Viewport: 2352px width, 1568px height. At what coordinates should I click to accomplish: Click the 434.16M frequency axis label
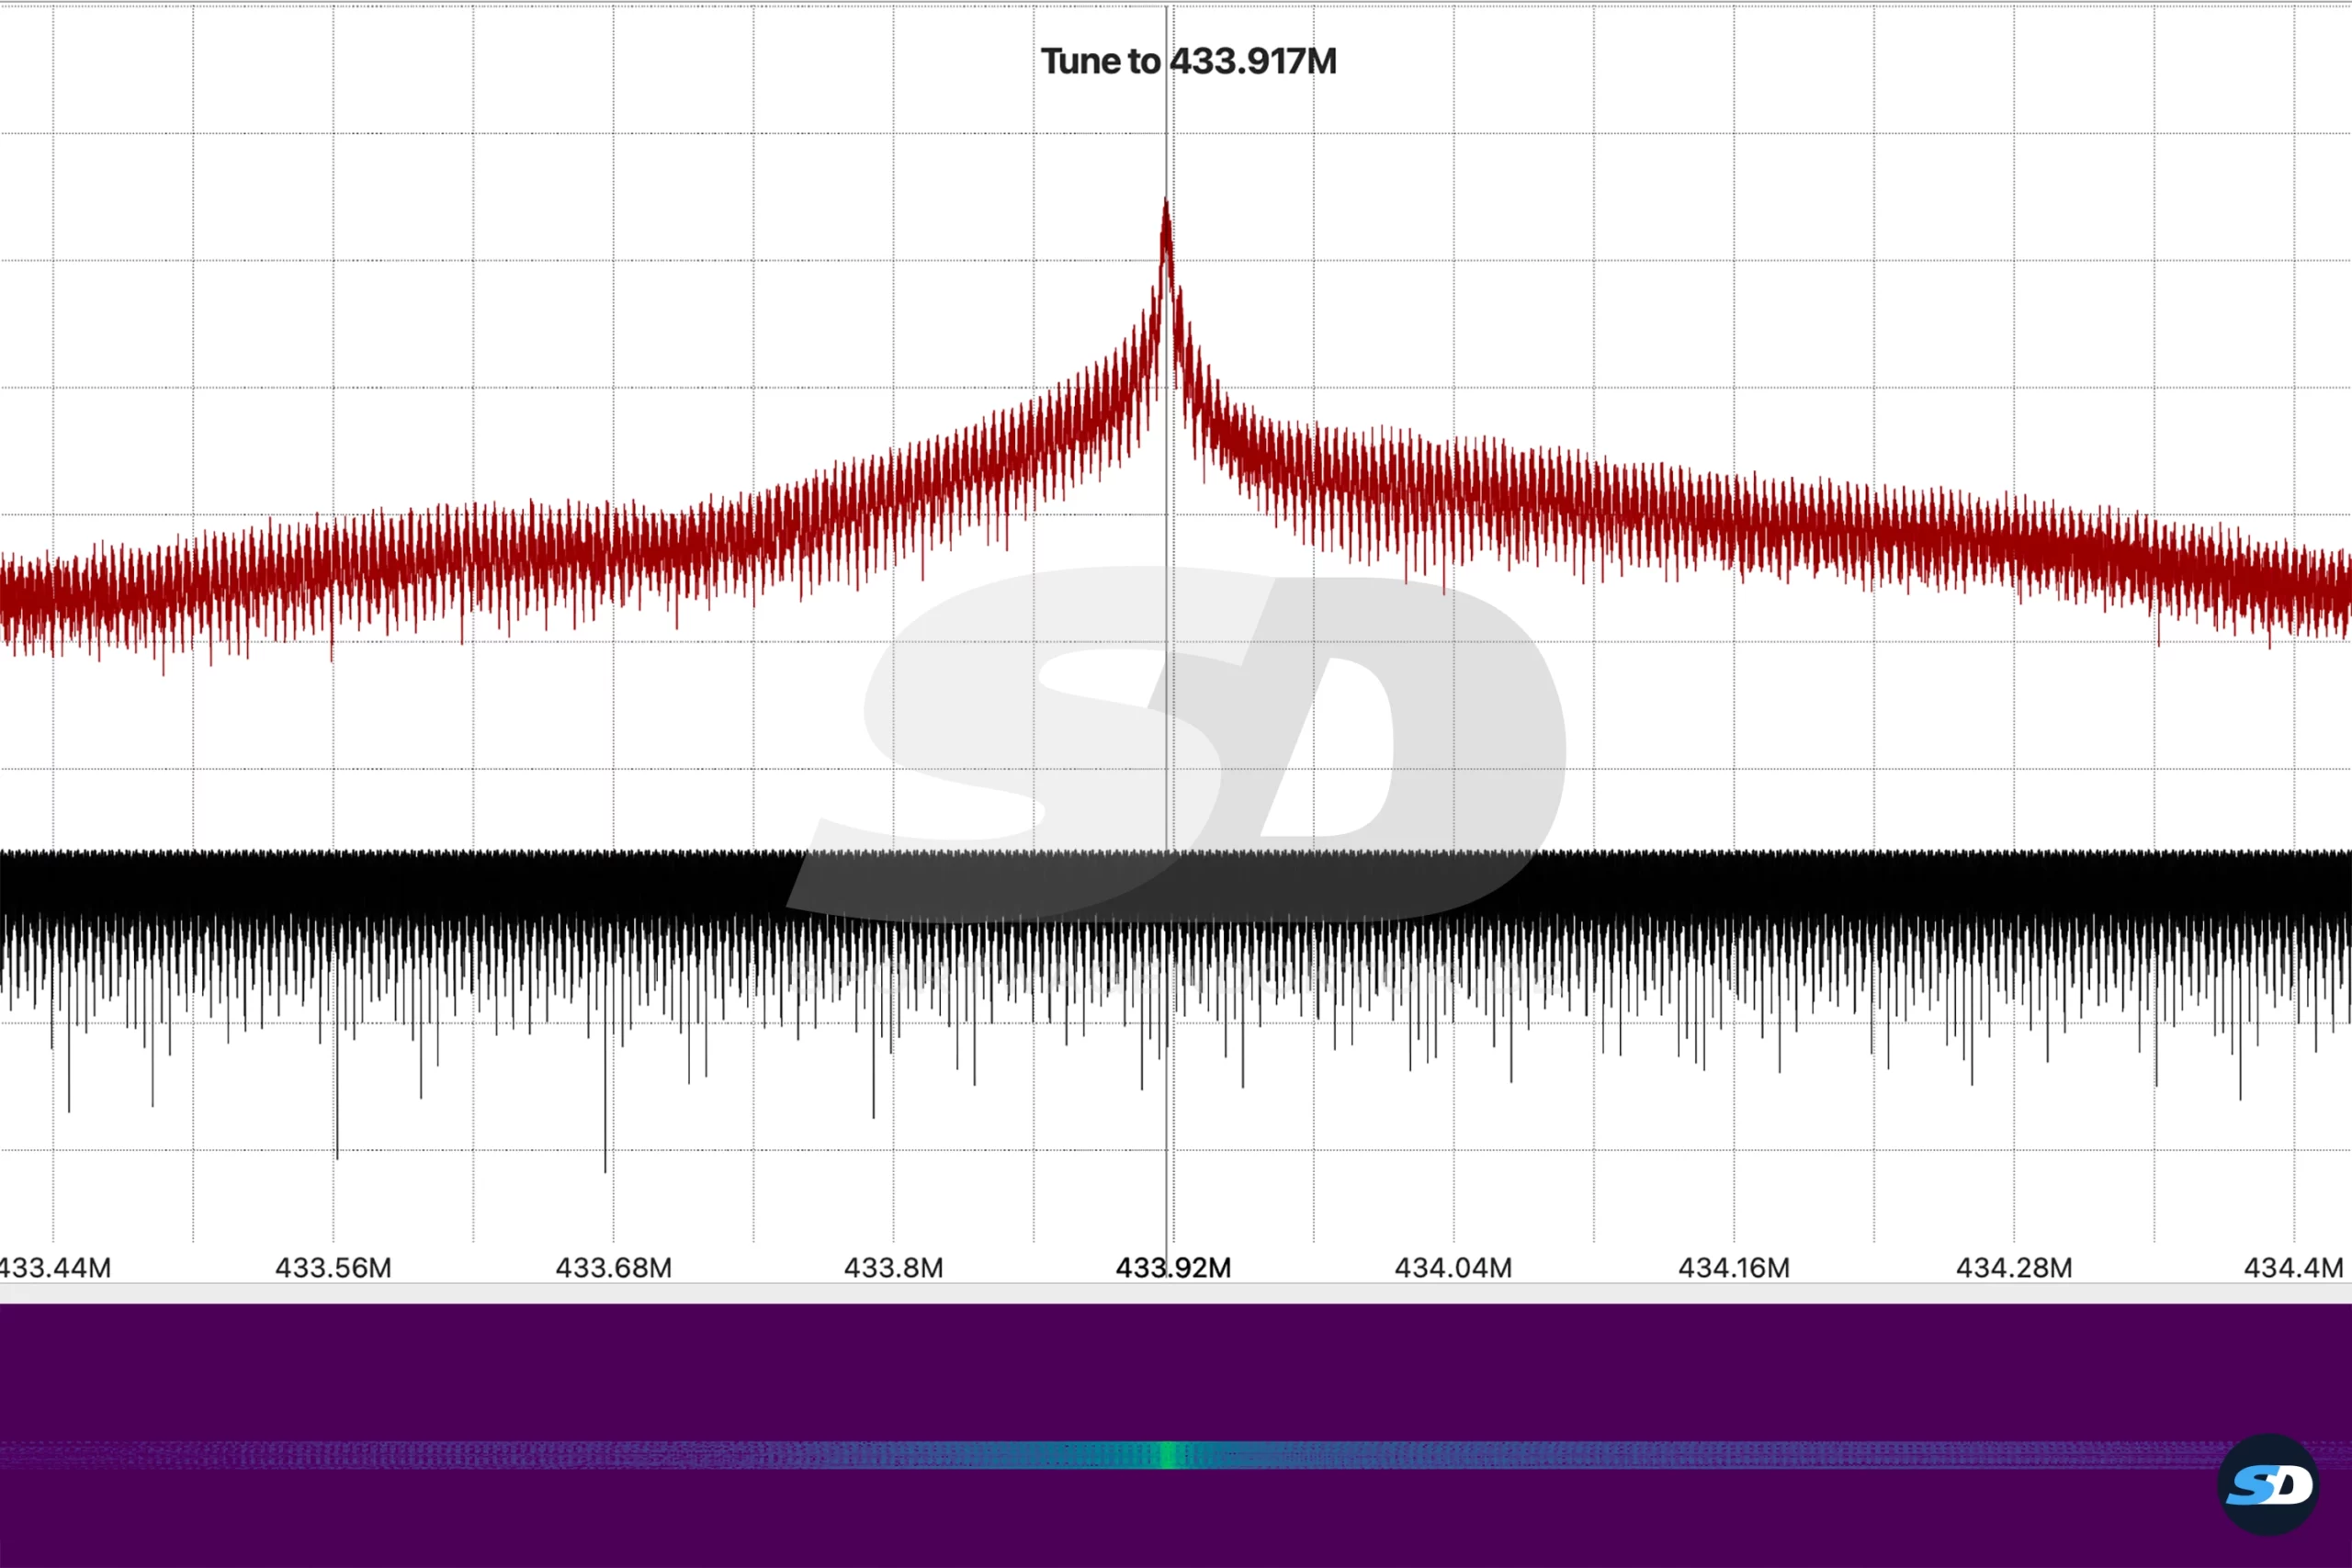pos(1733,1268)
